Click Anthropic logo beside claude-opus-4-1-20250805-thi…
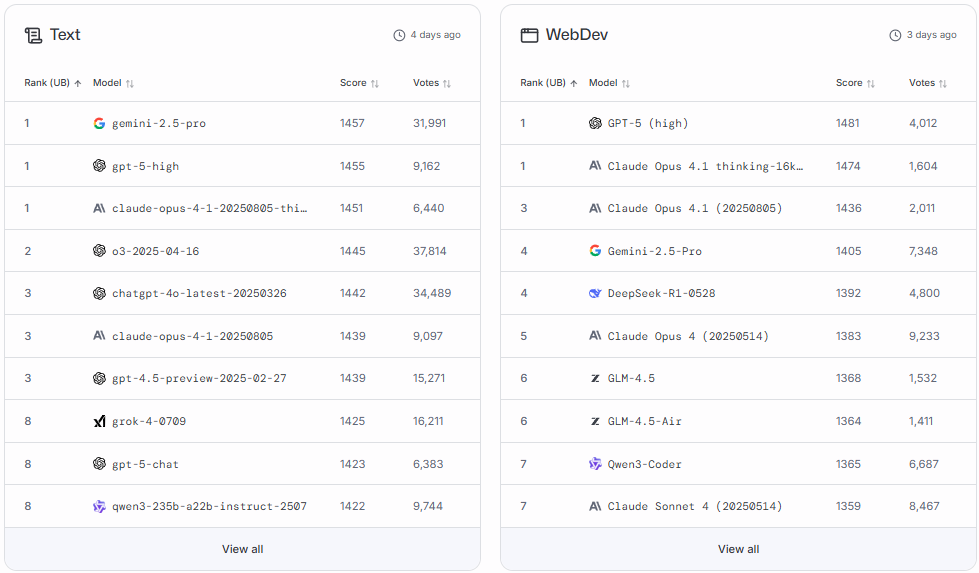This screenshot has width=979, height=573. pos(99,208)
